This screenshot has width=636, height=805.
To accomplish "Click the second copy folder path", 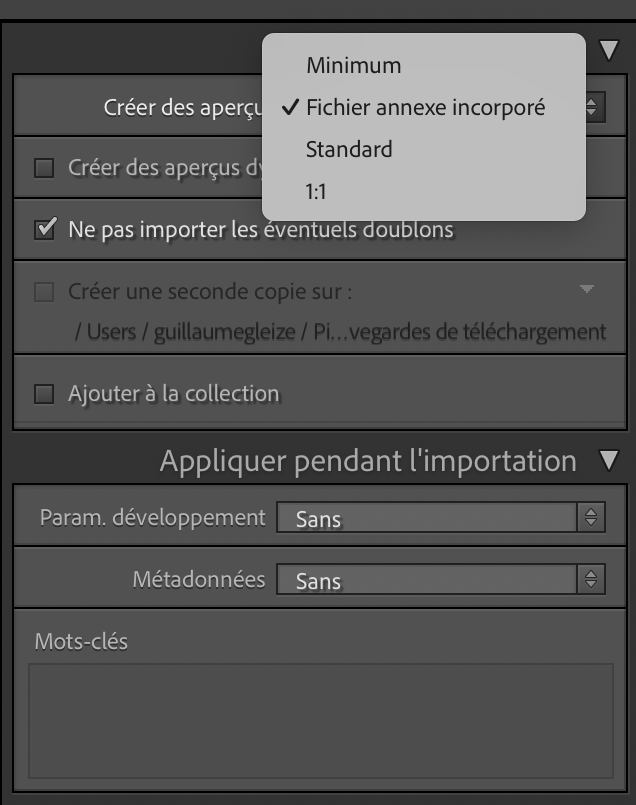I will (x=340, y=332).
